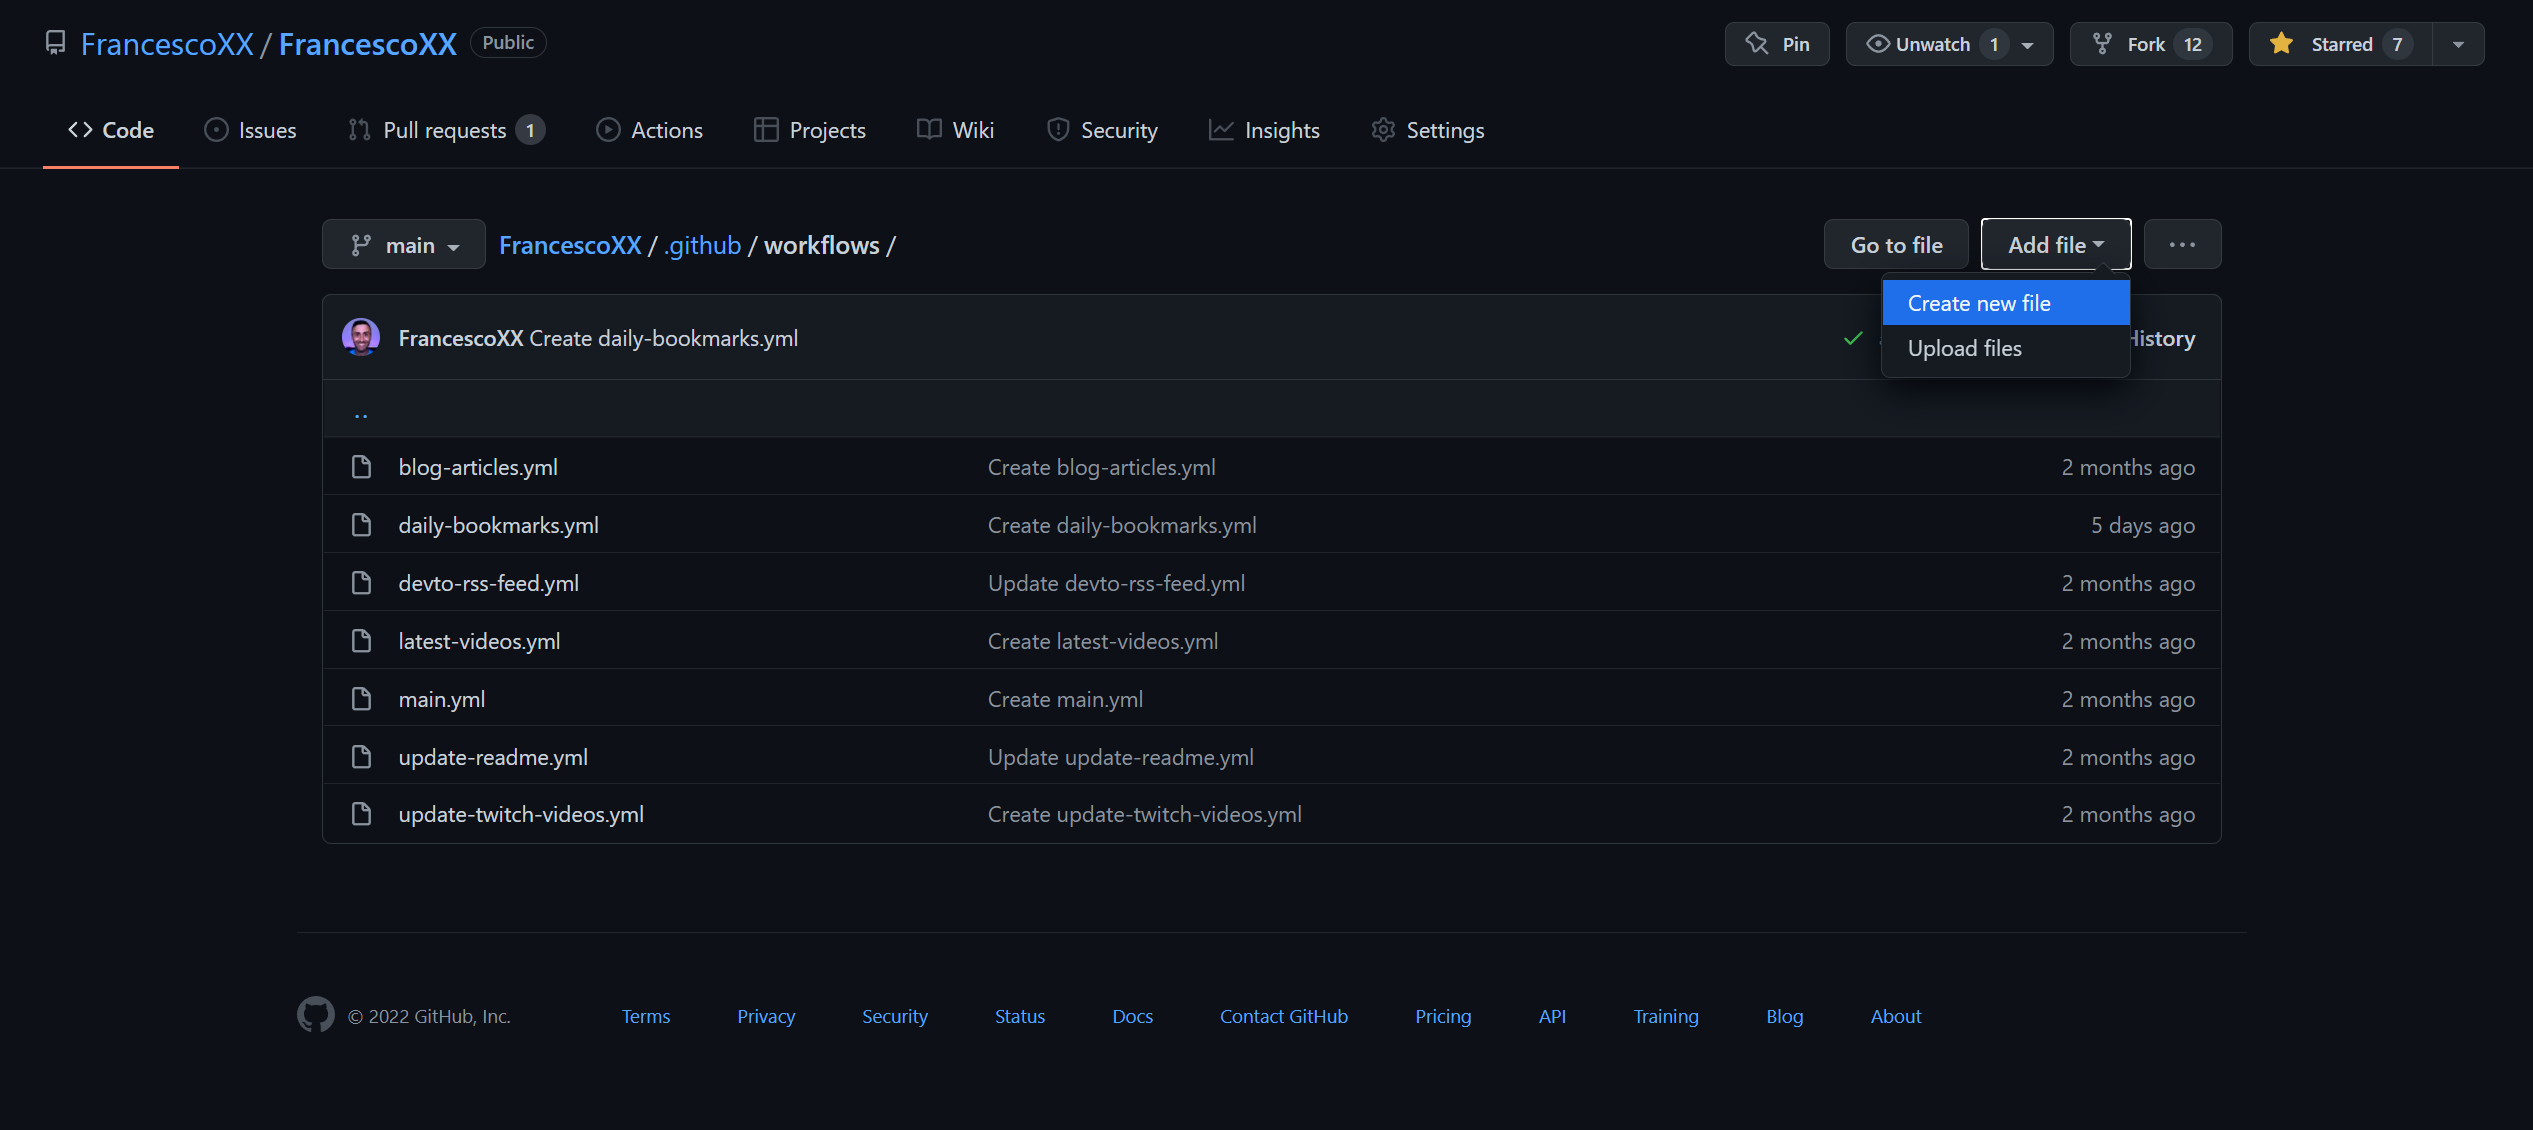The image size is (2533, 1130).
Task: Click FrancescoXX repository name link in header
Action: (368, 44)
